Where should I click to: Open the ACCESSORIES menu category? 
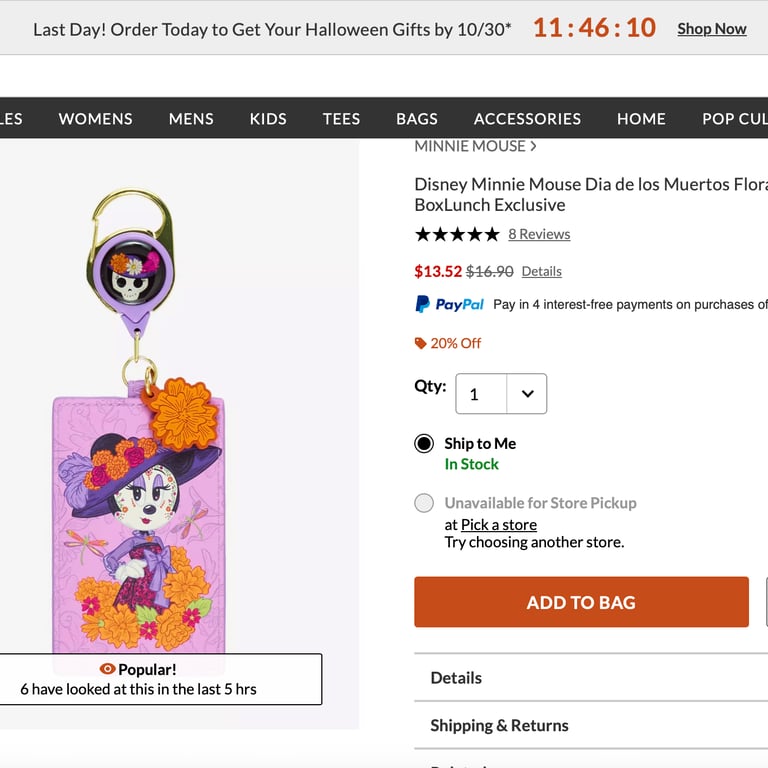click(527, 118)
